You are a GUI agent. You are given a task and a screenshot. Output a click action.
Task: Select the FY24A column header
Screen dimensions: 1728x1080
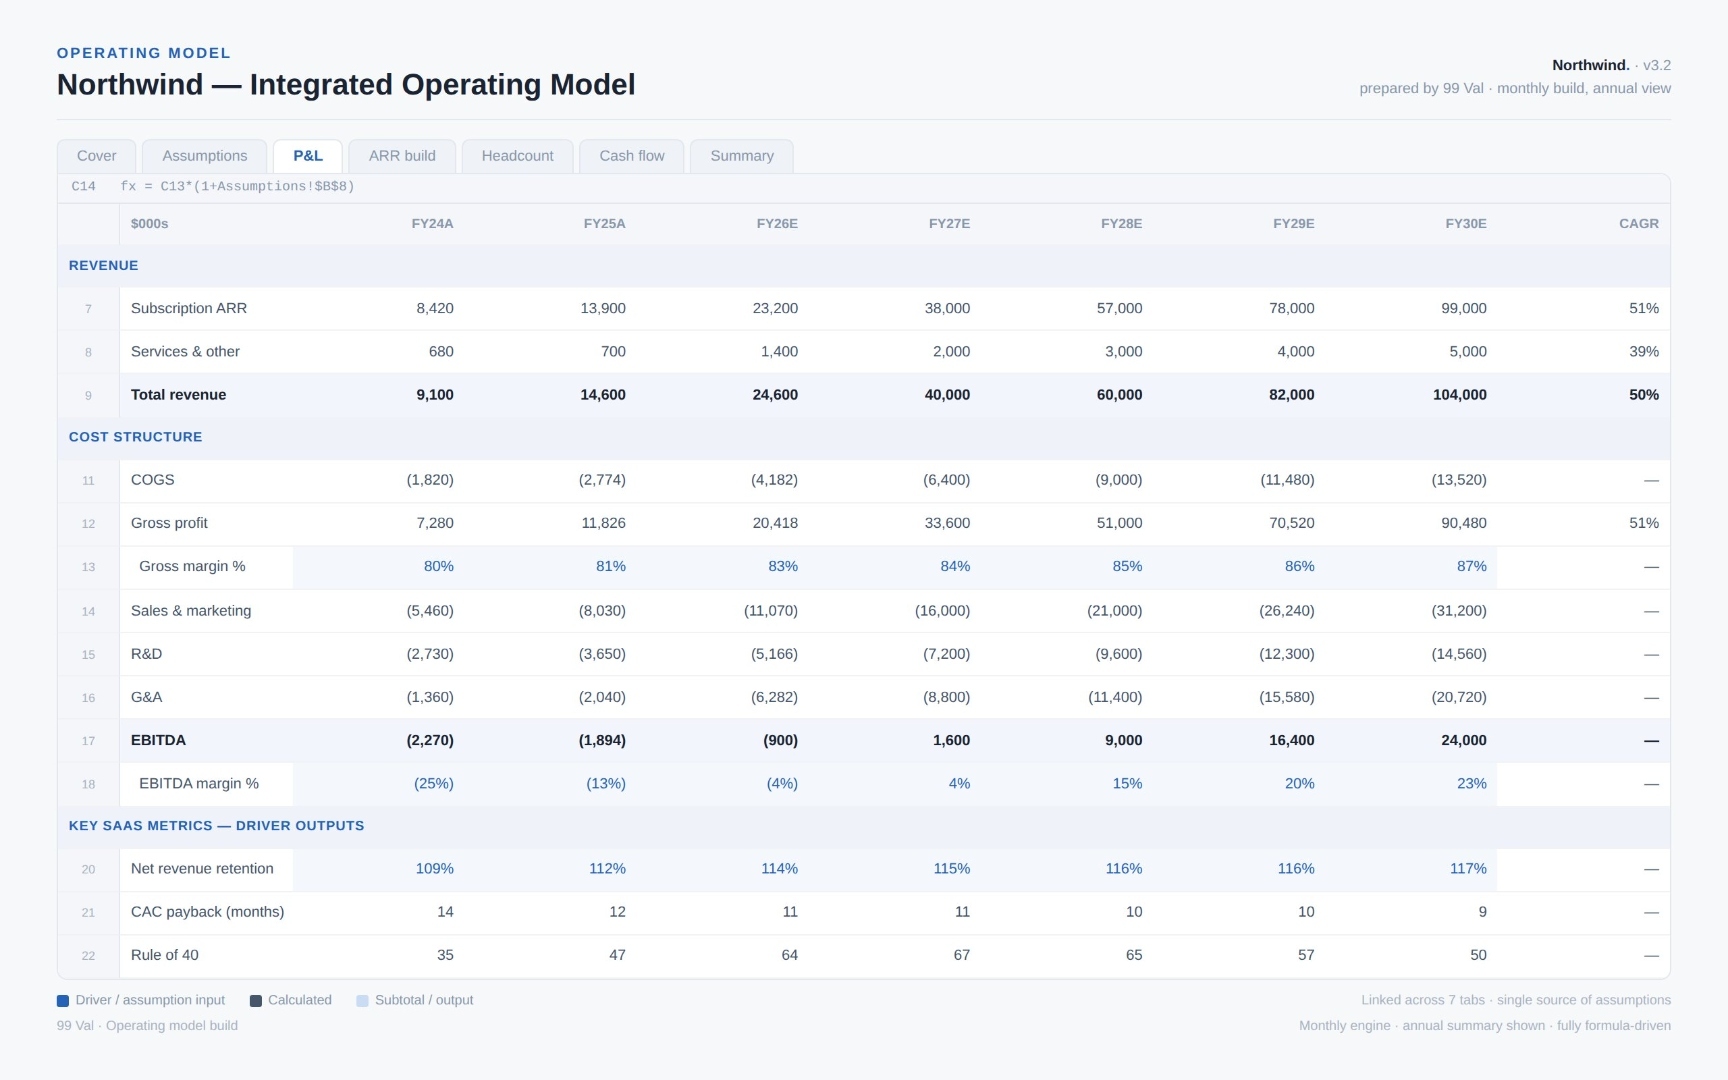432,224
